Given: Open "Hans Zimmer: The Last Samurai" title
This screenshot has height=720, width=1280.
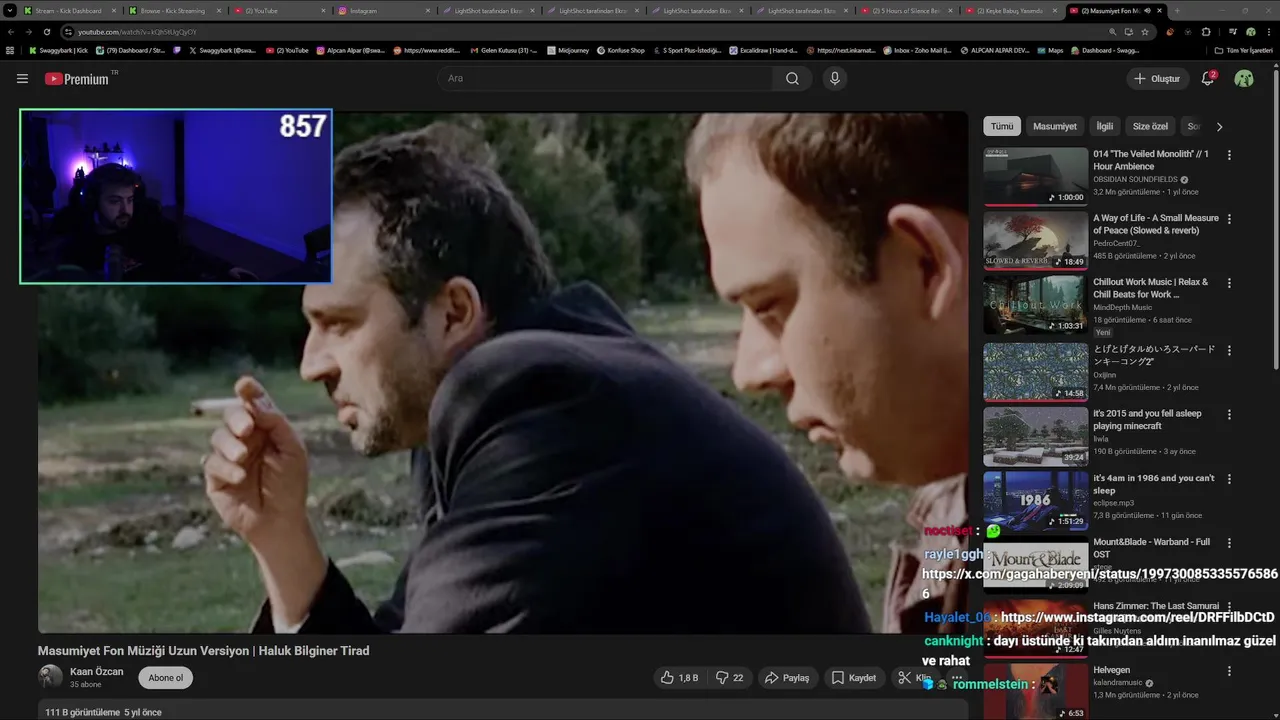Looking at the screenshot, I should [x=1155, y=606].
